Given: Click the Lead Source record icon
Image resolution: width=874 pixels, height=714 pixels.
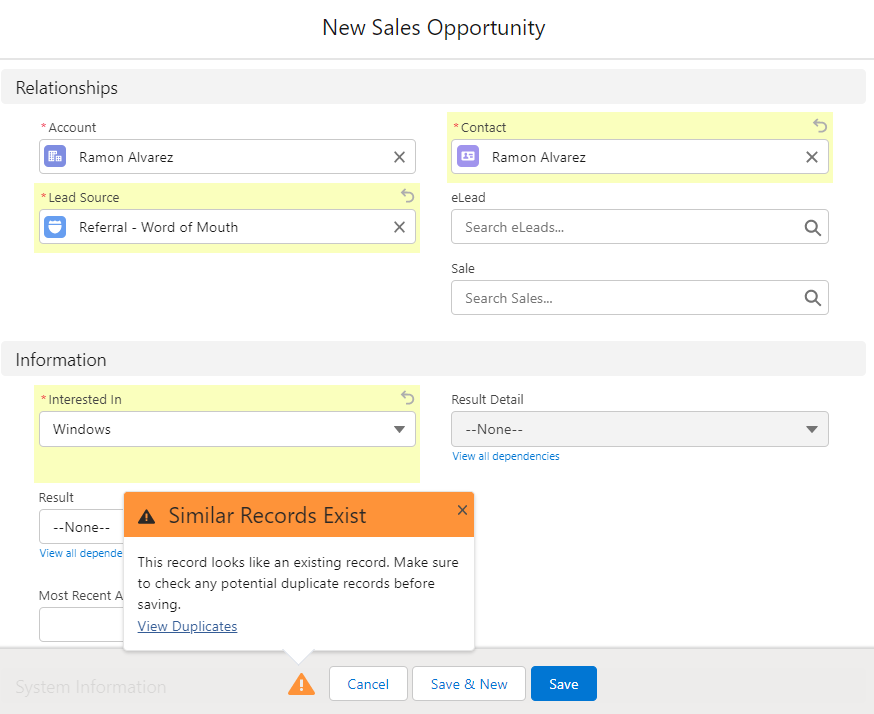Looking at the screenshot, I should [54, 226].
